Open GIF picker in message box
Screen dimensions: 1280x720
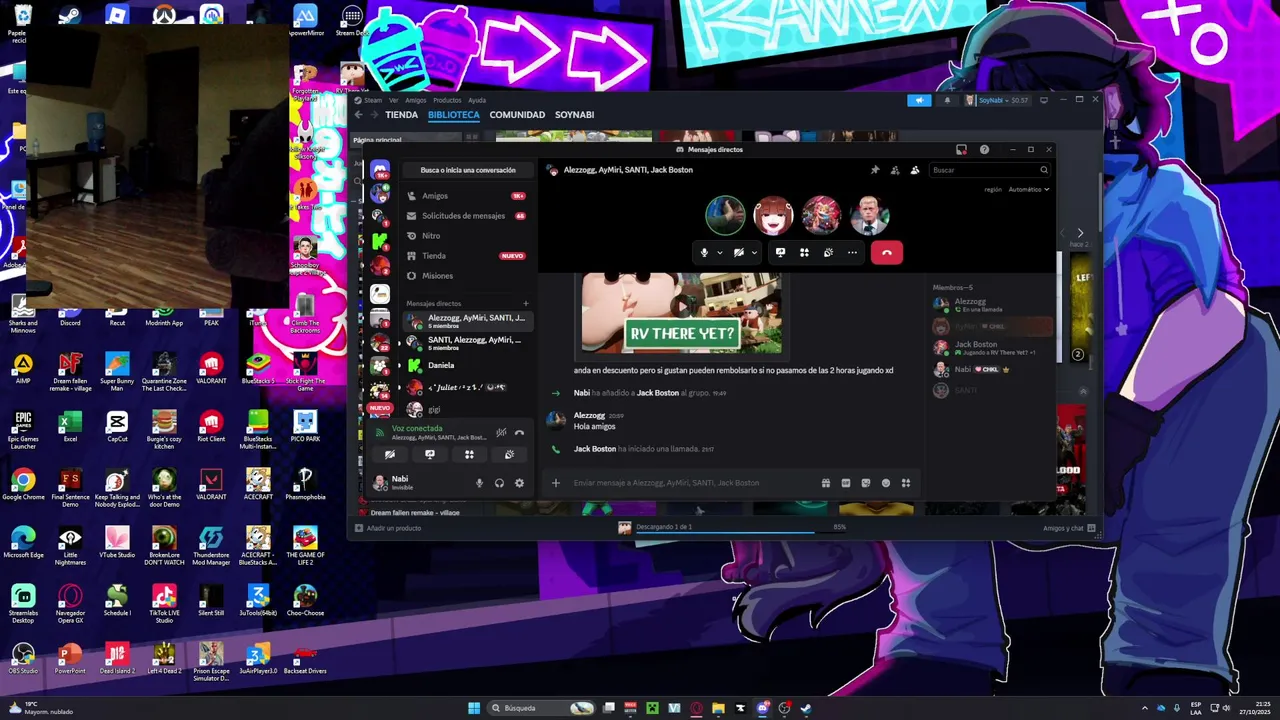pyautogui.click(x=846, y=483)
